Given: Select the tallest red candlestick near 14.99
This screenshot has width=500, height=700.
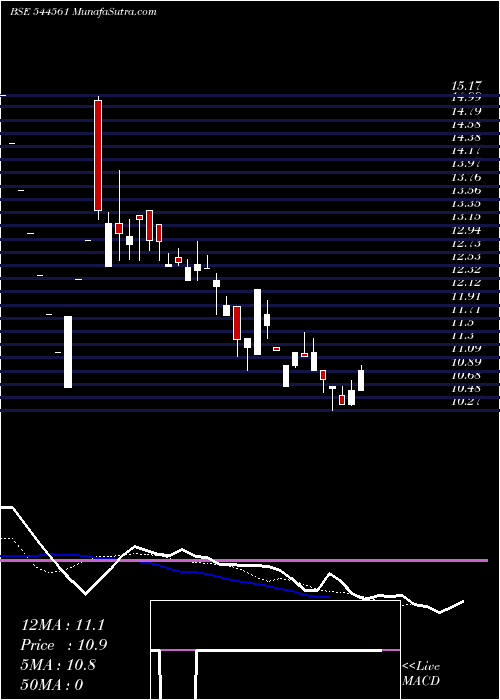Looking at the screenshot, I should click(98, 155).
